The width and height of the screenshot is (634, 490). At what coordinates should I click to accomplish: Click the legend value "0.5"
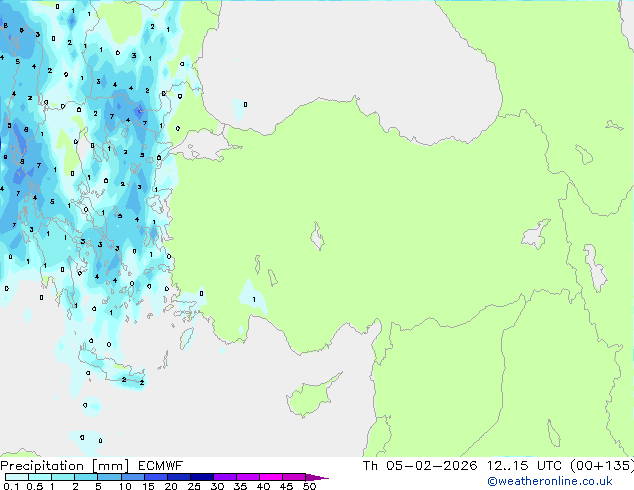pyautogui.click(x=34, y=486)
